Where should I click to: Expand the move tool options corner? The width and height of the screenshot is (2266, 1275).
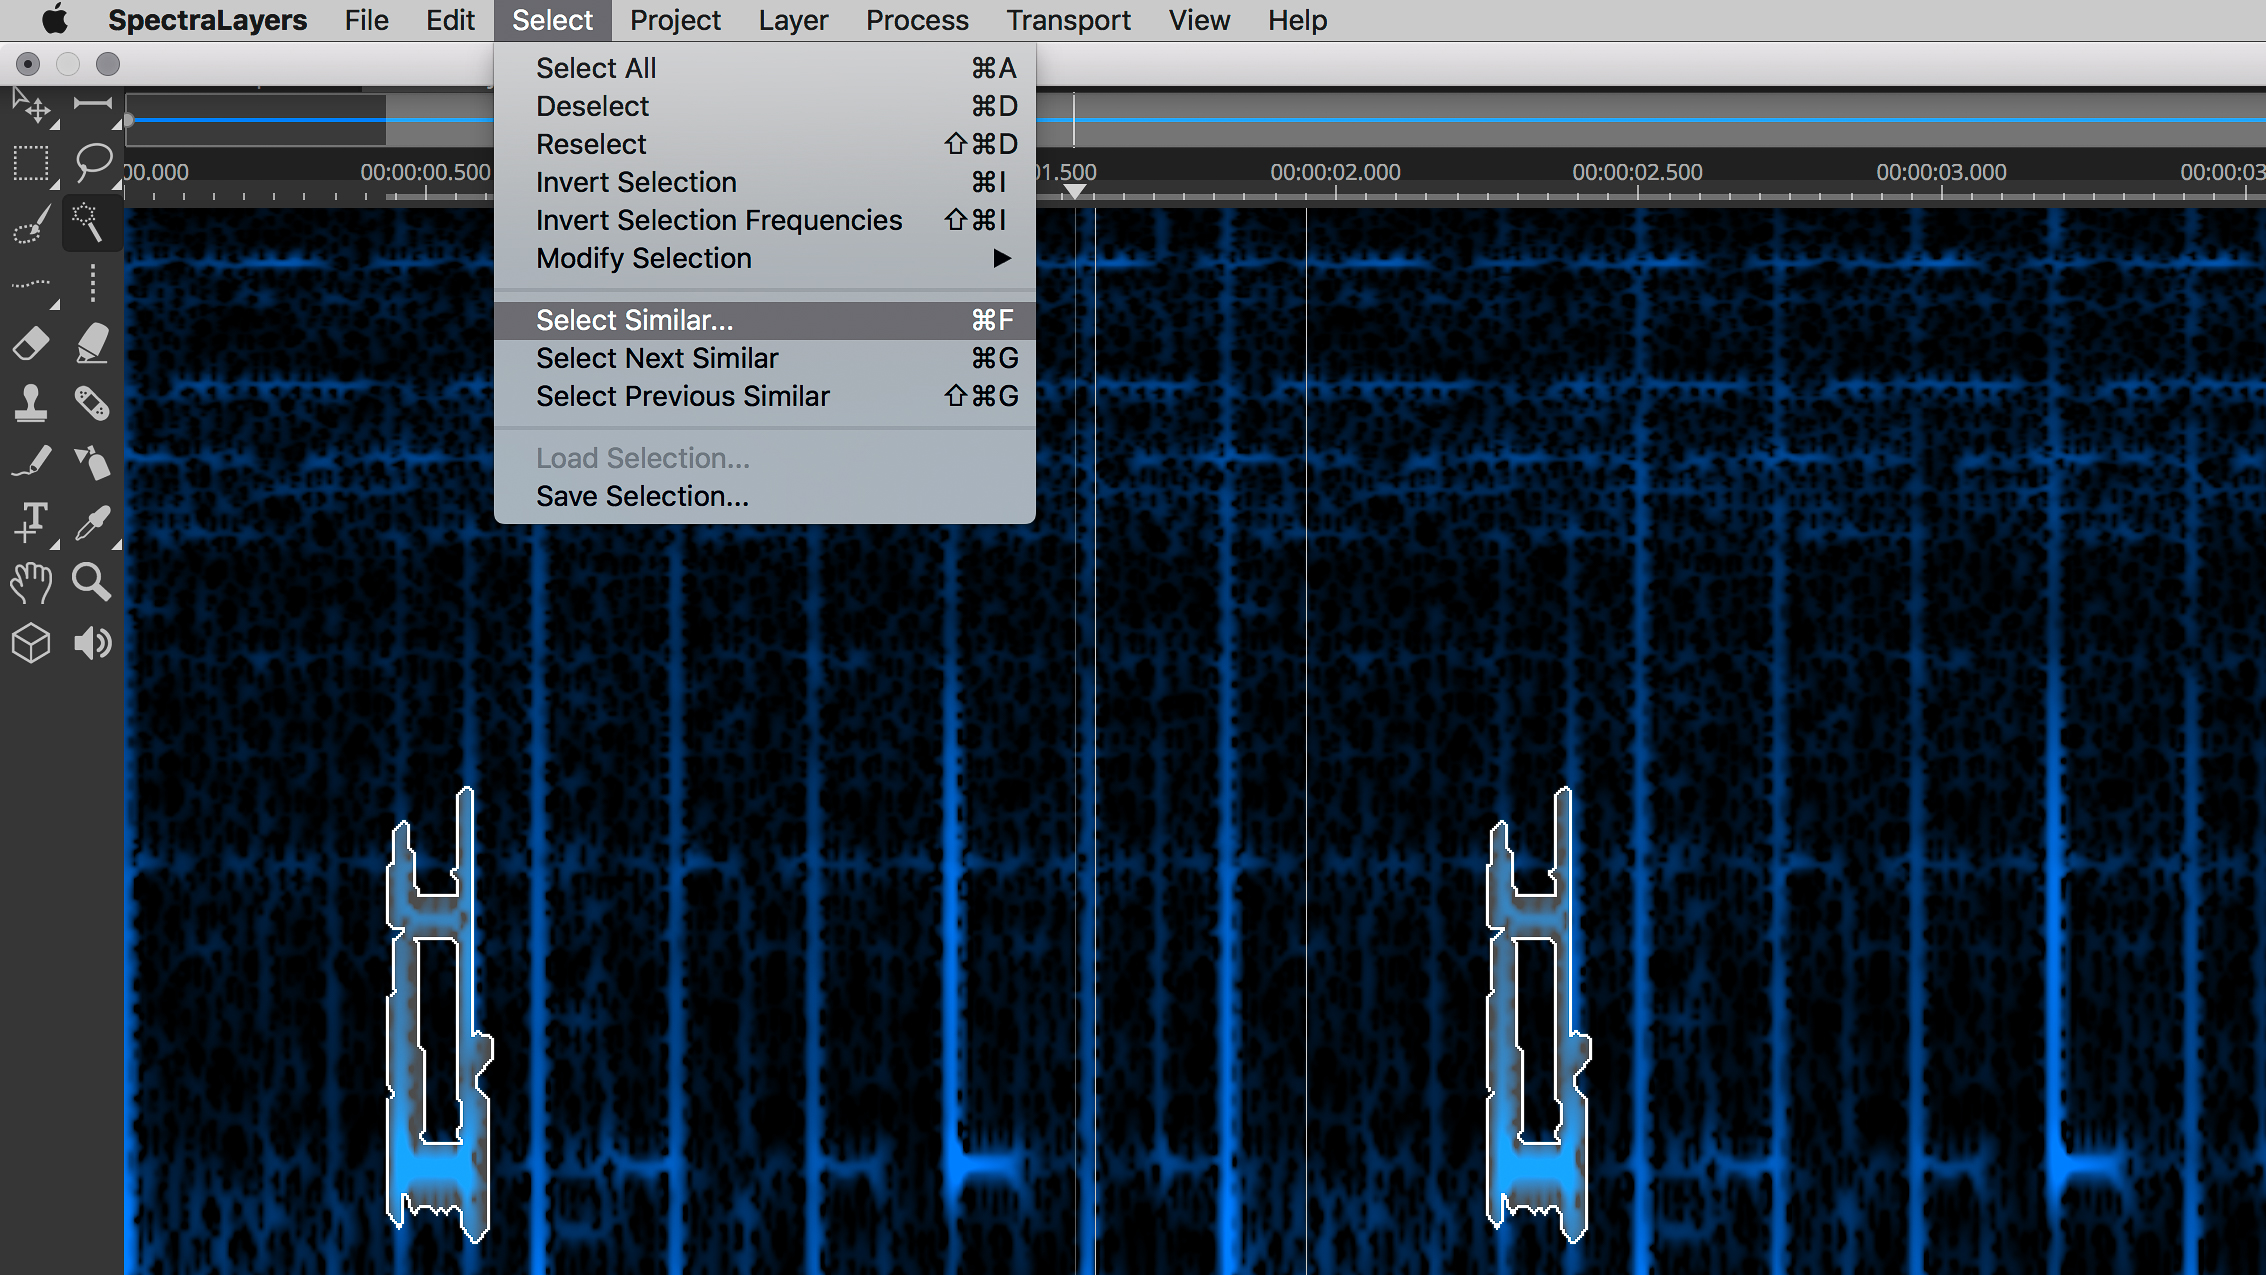[54, 122]
